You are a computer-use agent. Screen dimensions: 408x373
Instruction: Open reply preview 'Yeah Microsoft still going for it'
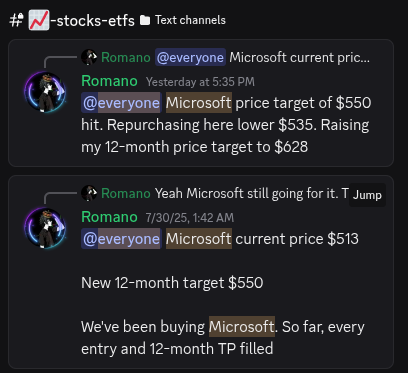pos(252,193)
